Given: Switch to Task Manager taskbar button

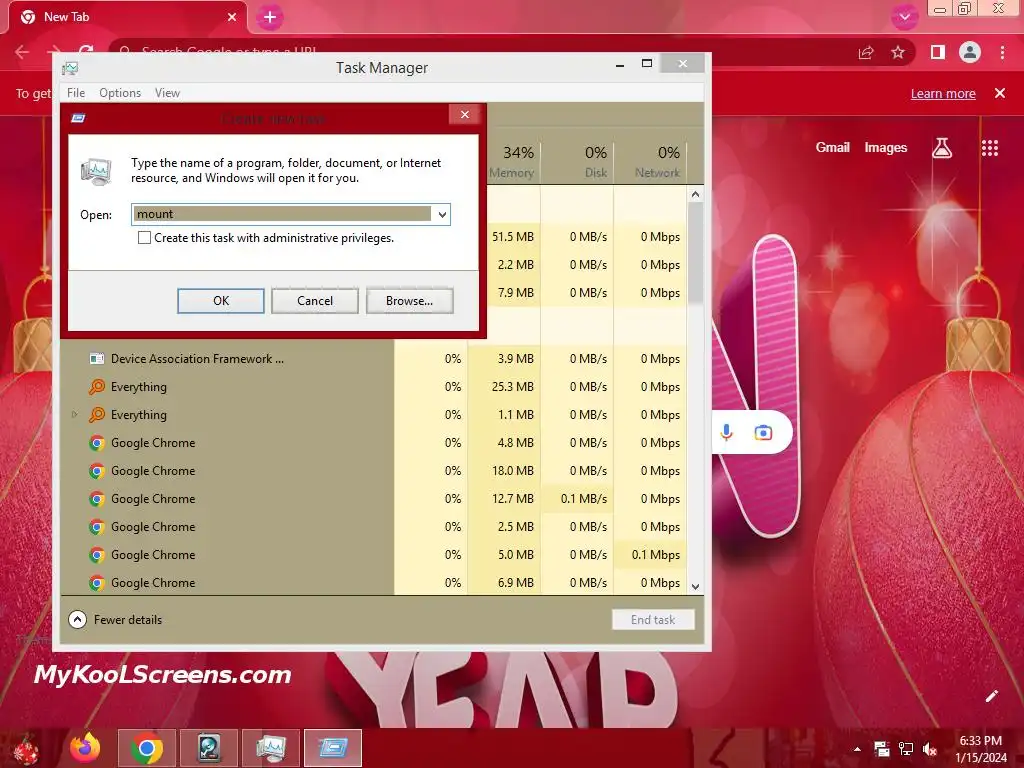Looking at the screenshot, I should point(270,748).
